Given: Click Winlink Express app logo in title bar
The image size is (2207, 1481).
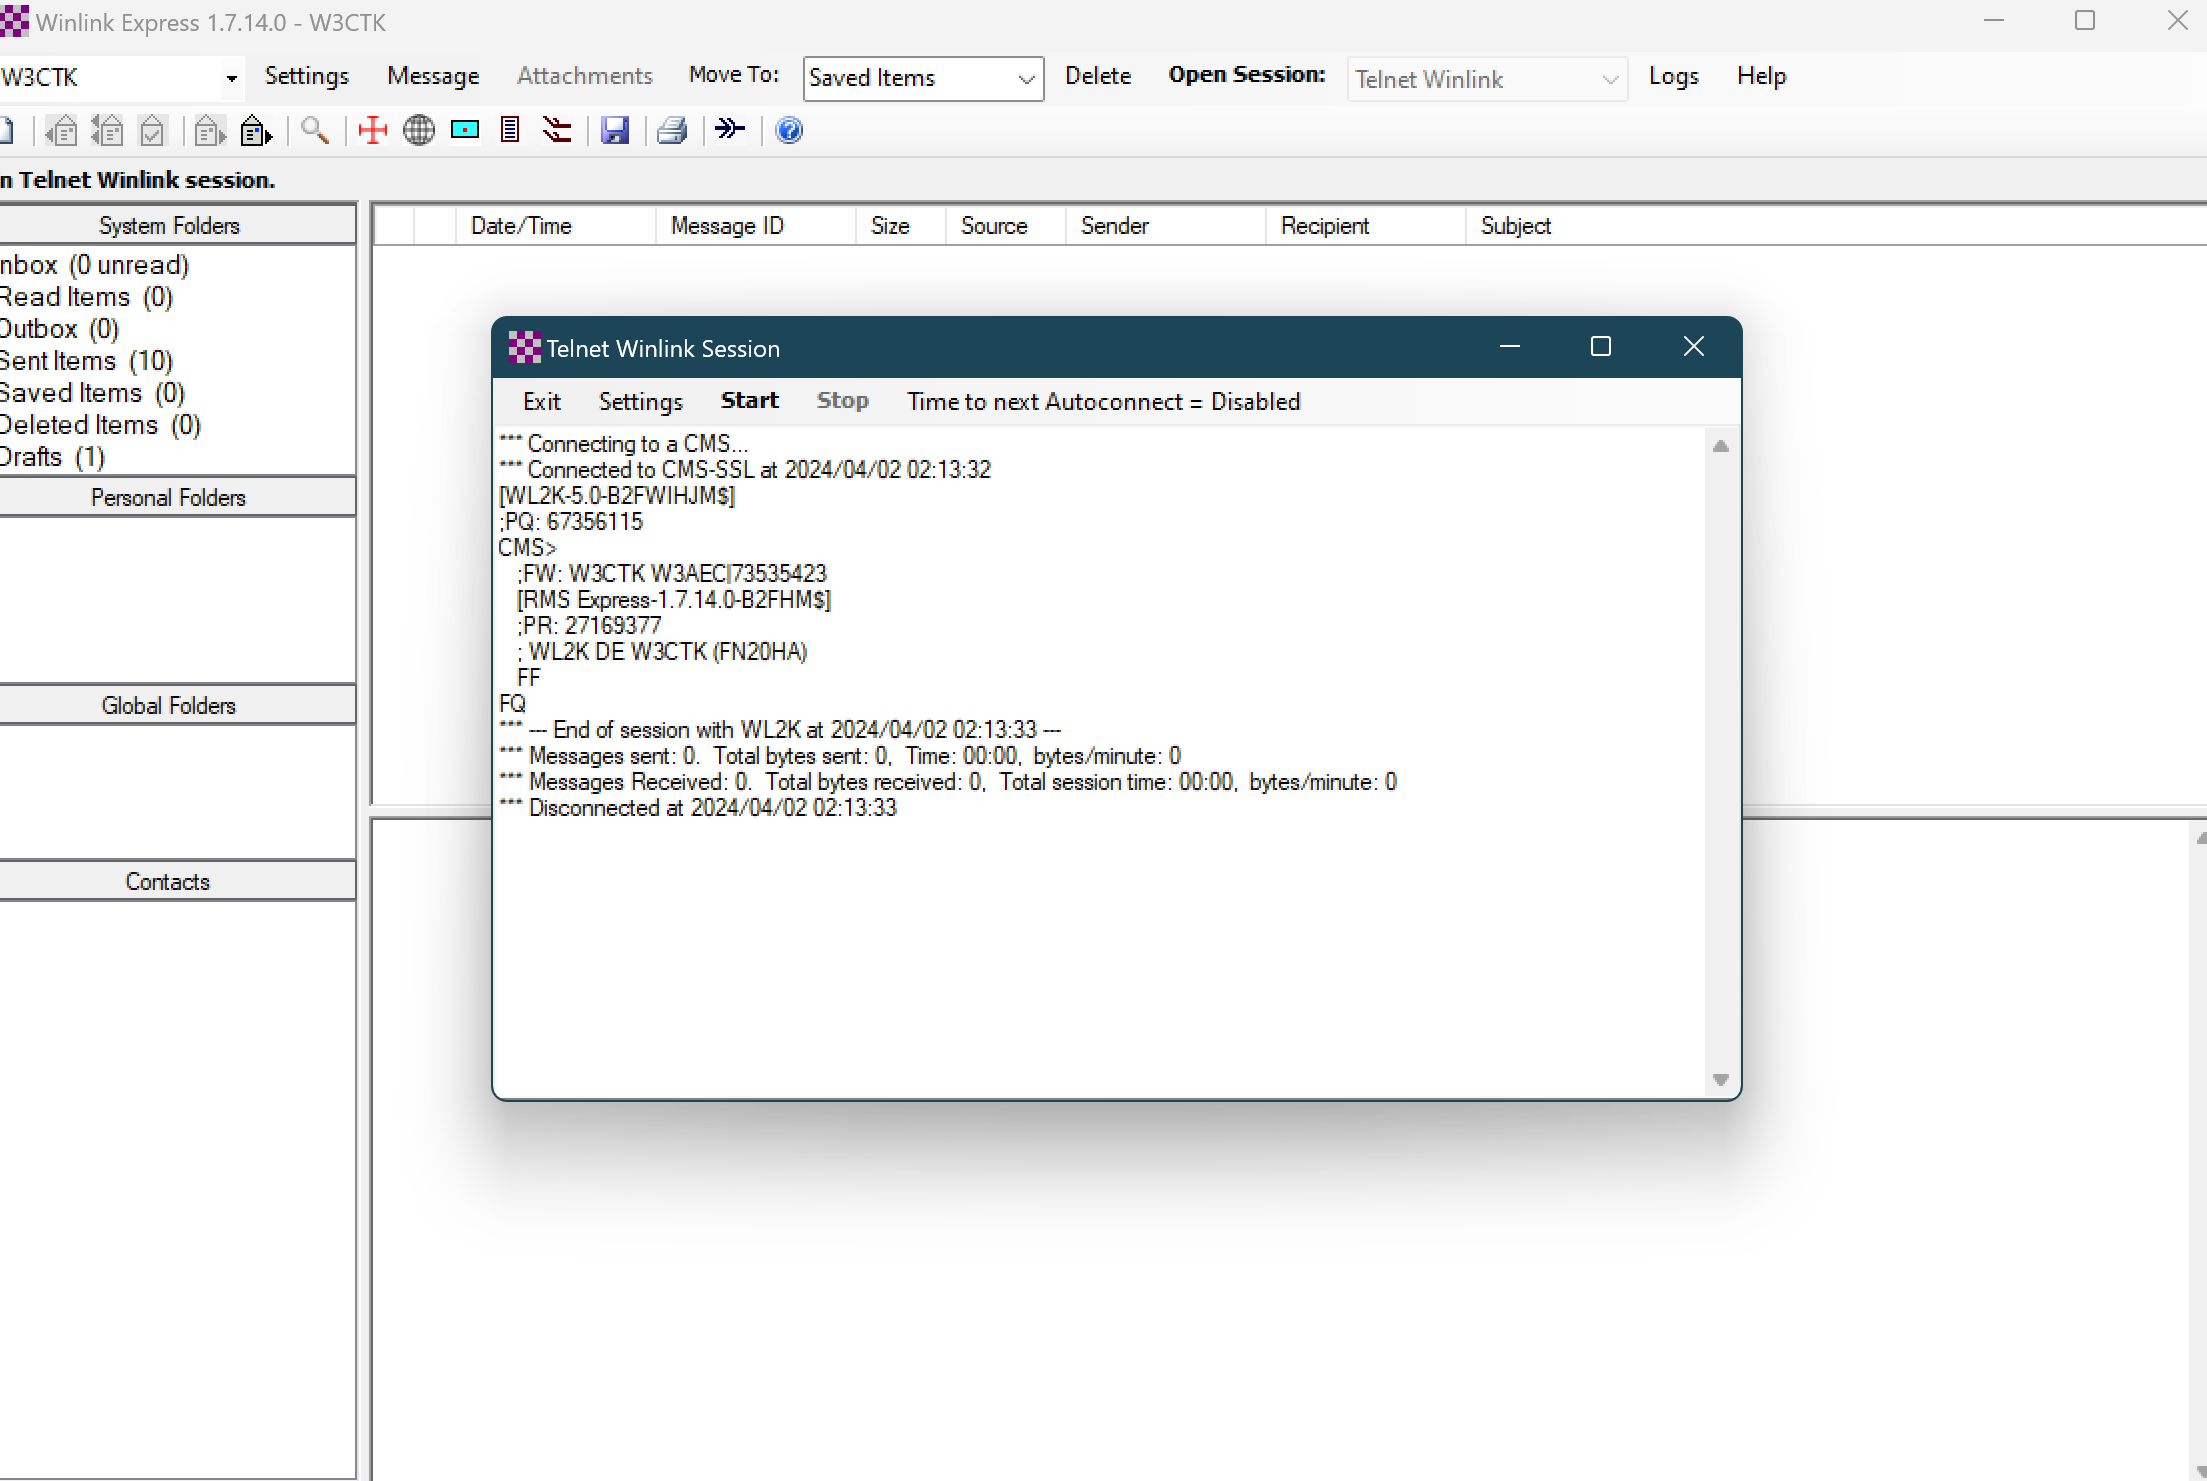Looking at the screenshot, I should pos(14,22).
